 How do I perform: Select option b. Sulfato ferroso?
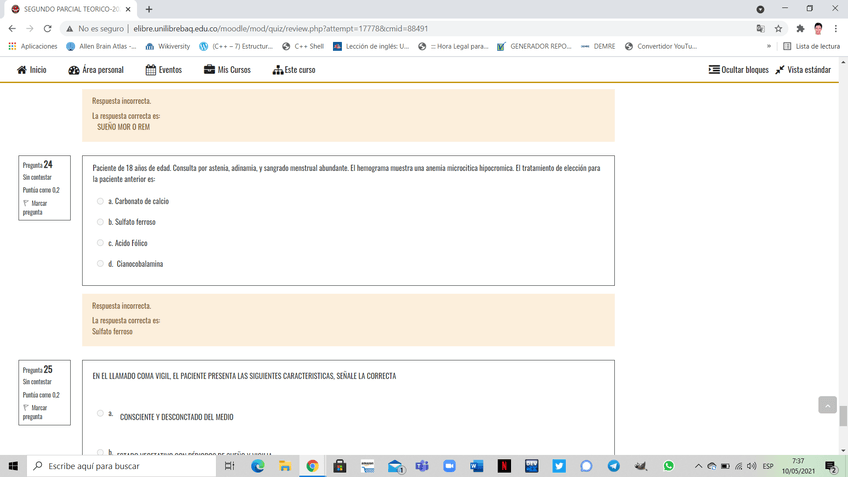coord(100,222)
